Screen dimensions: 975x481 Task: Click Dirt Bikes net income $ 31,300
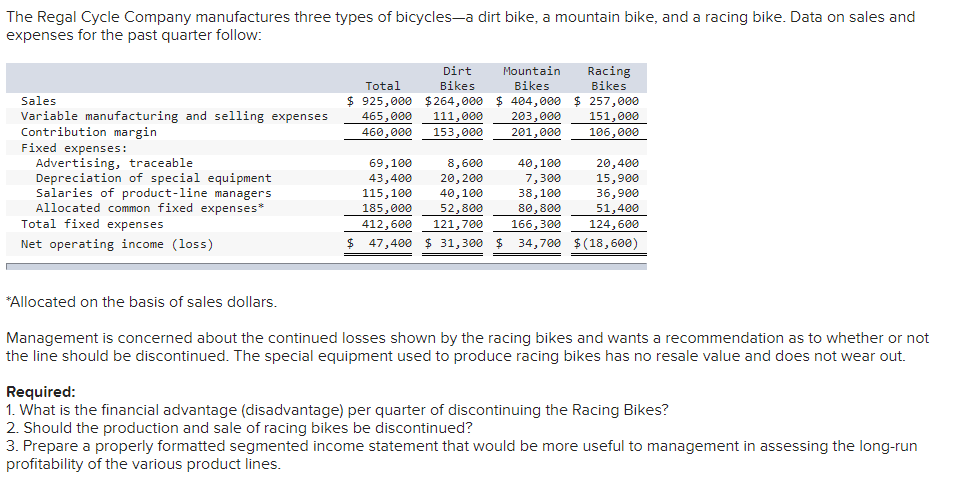(x=454, y=244)
